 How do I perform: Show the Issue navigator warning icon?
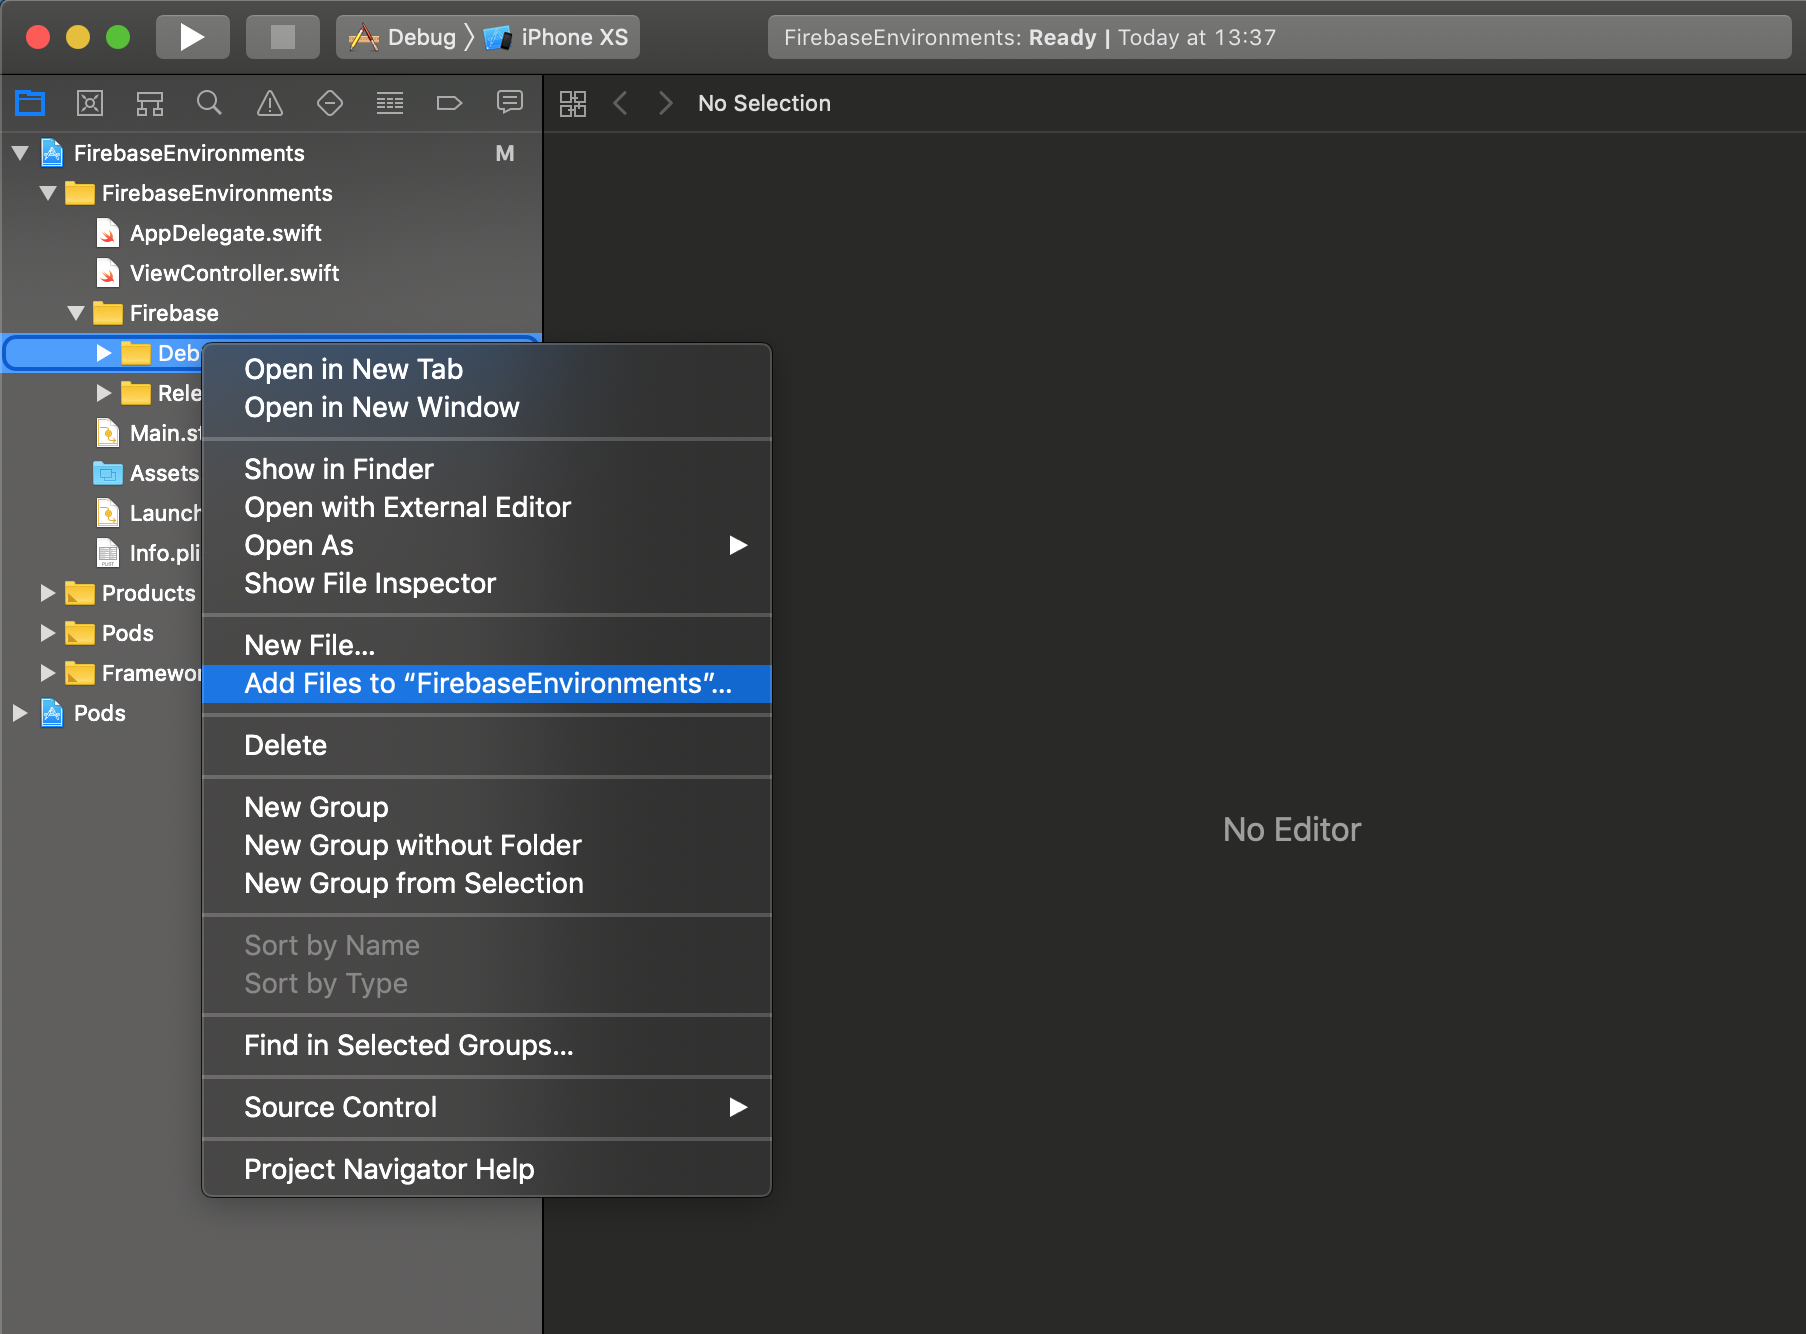pyautogui.click(x=270, y=103)
